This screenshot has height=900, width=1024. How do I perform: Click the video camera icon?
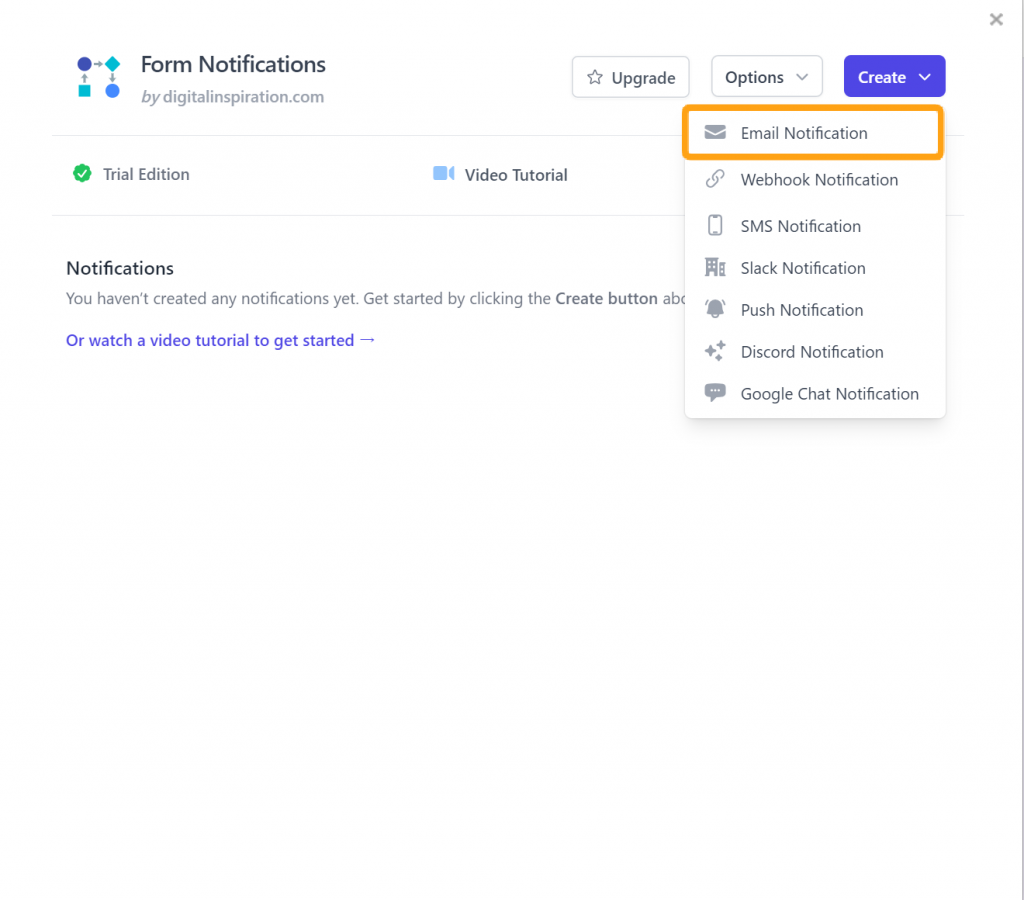click(x=444, y=174)
